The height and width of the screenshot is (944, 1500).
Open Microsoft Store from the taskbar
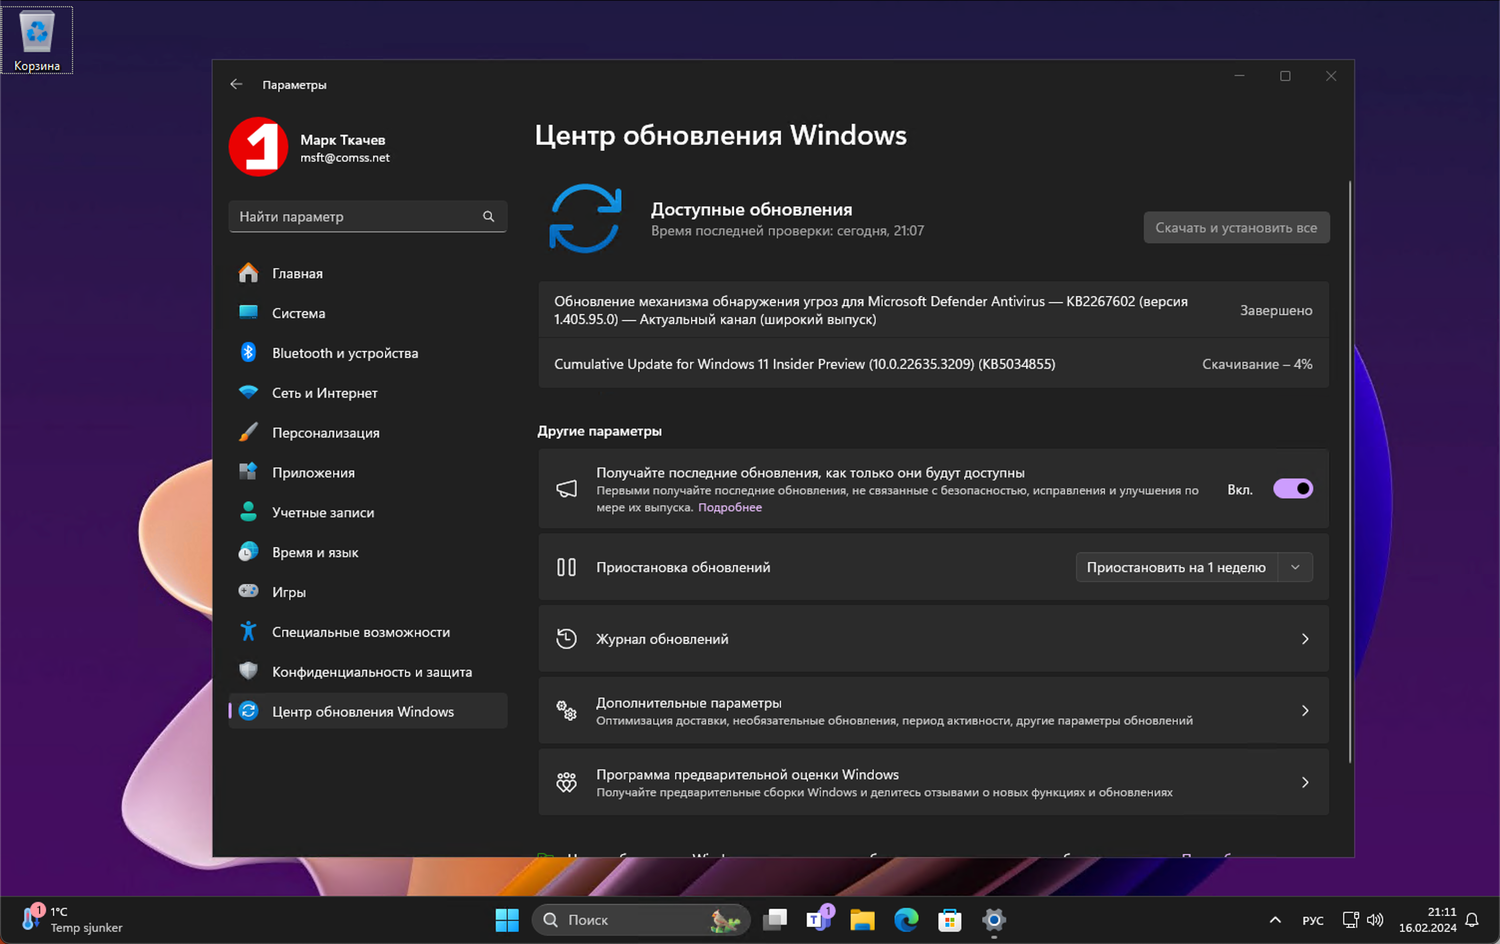click(950, 920)
